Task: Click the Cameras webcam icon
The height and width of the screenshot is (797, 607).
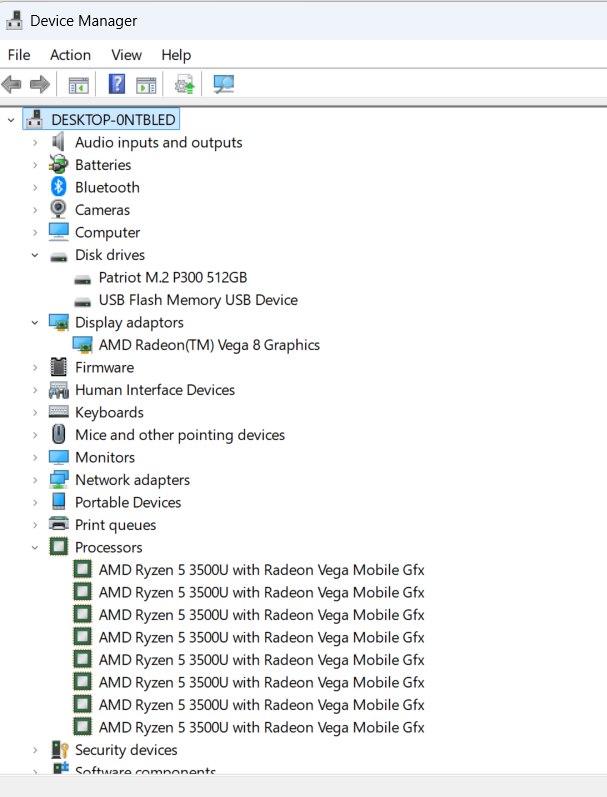Action: [x=58, y=209]
